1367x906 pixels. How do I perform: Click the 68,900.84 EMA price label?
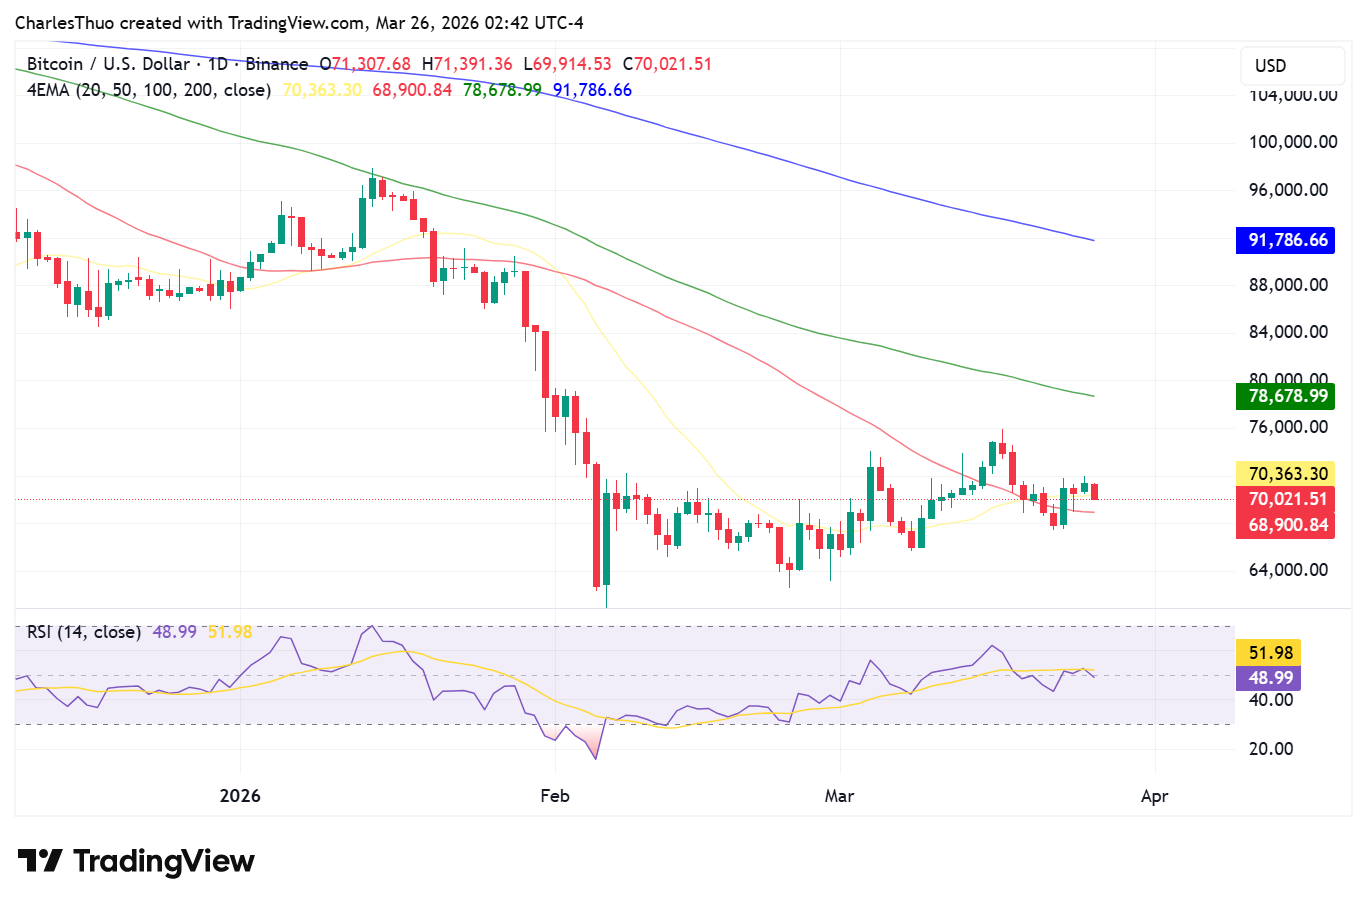click(x=1285, y=524)
